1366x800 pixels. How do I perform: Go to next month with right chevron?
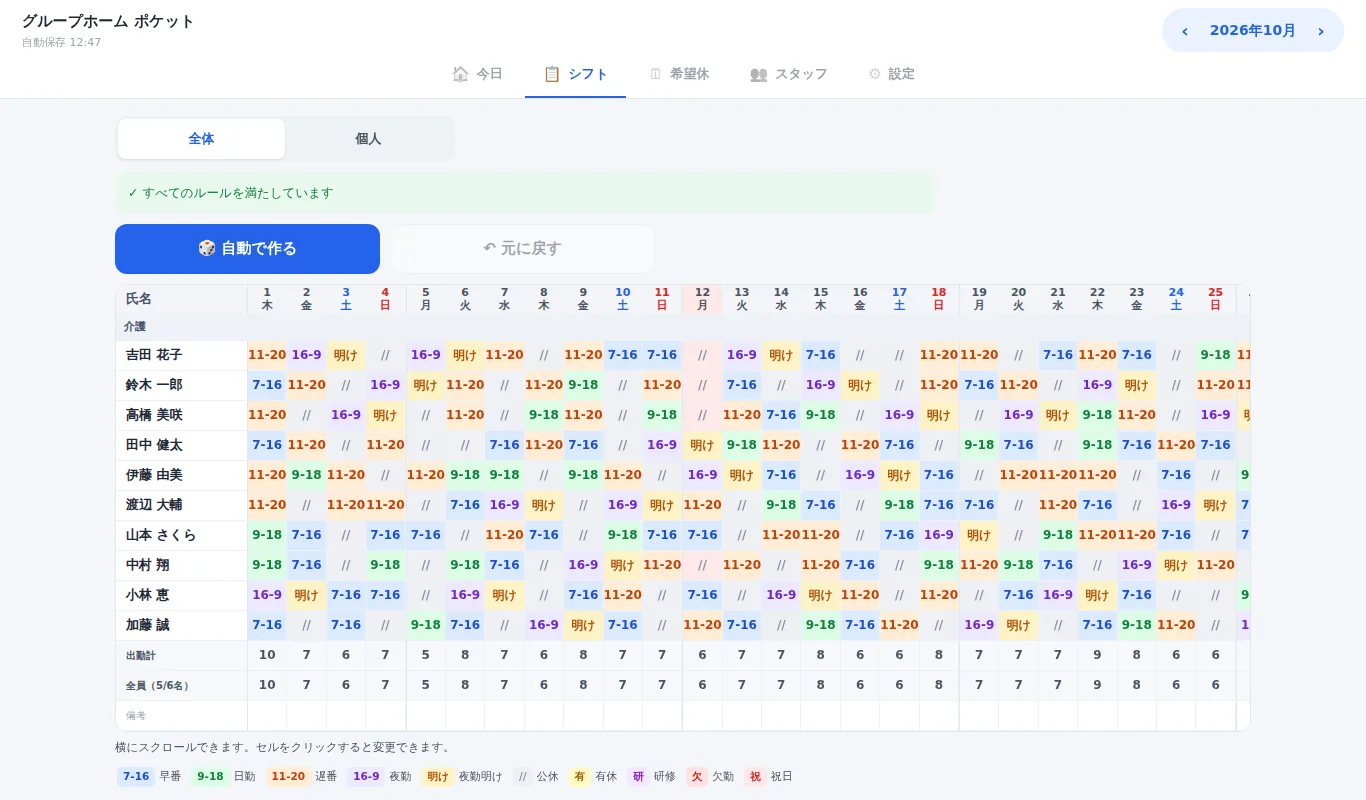[1320, 31]
